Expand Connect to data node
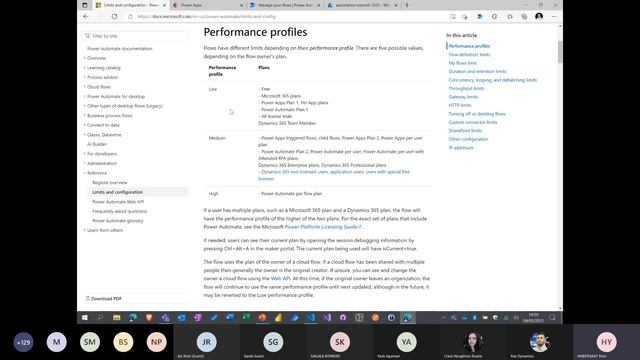The width and height of the screenshot is (640, 360). 84,125
